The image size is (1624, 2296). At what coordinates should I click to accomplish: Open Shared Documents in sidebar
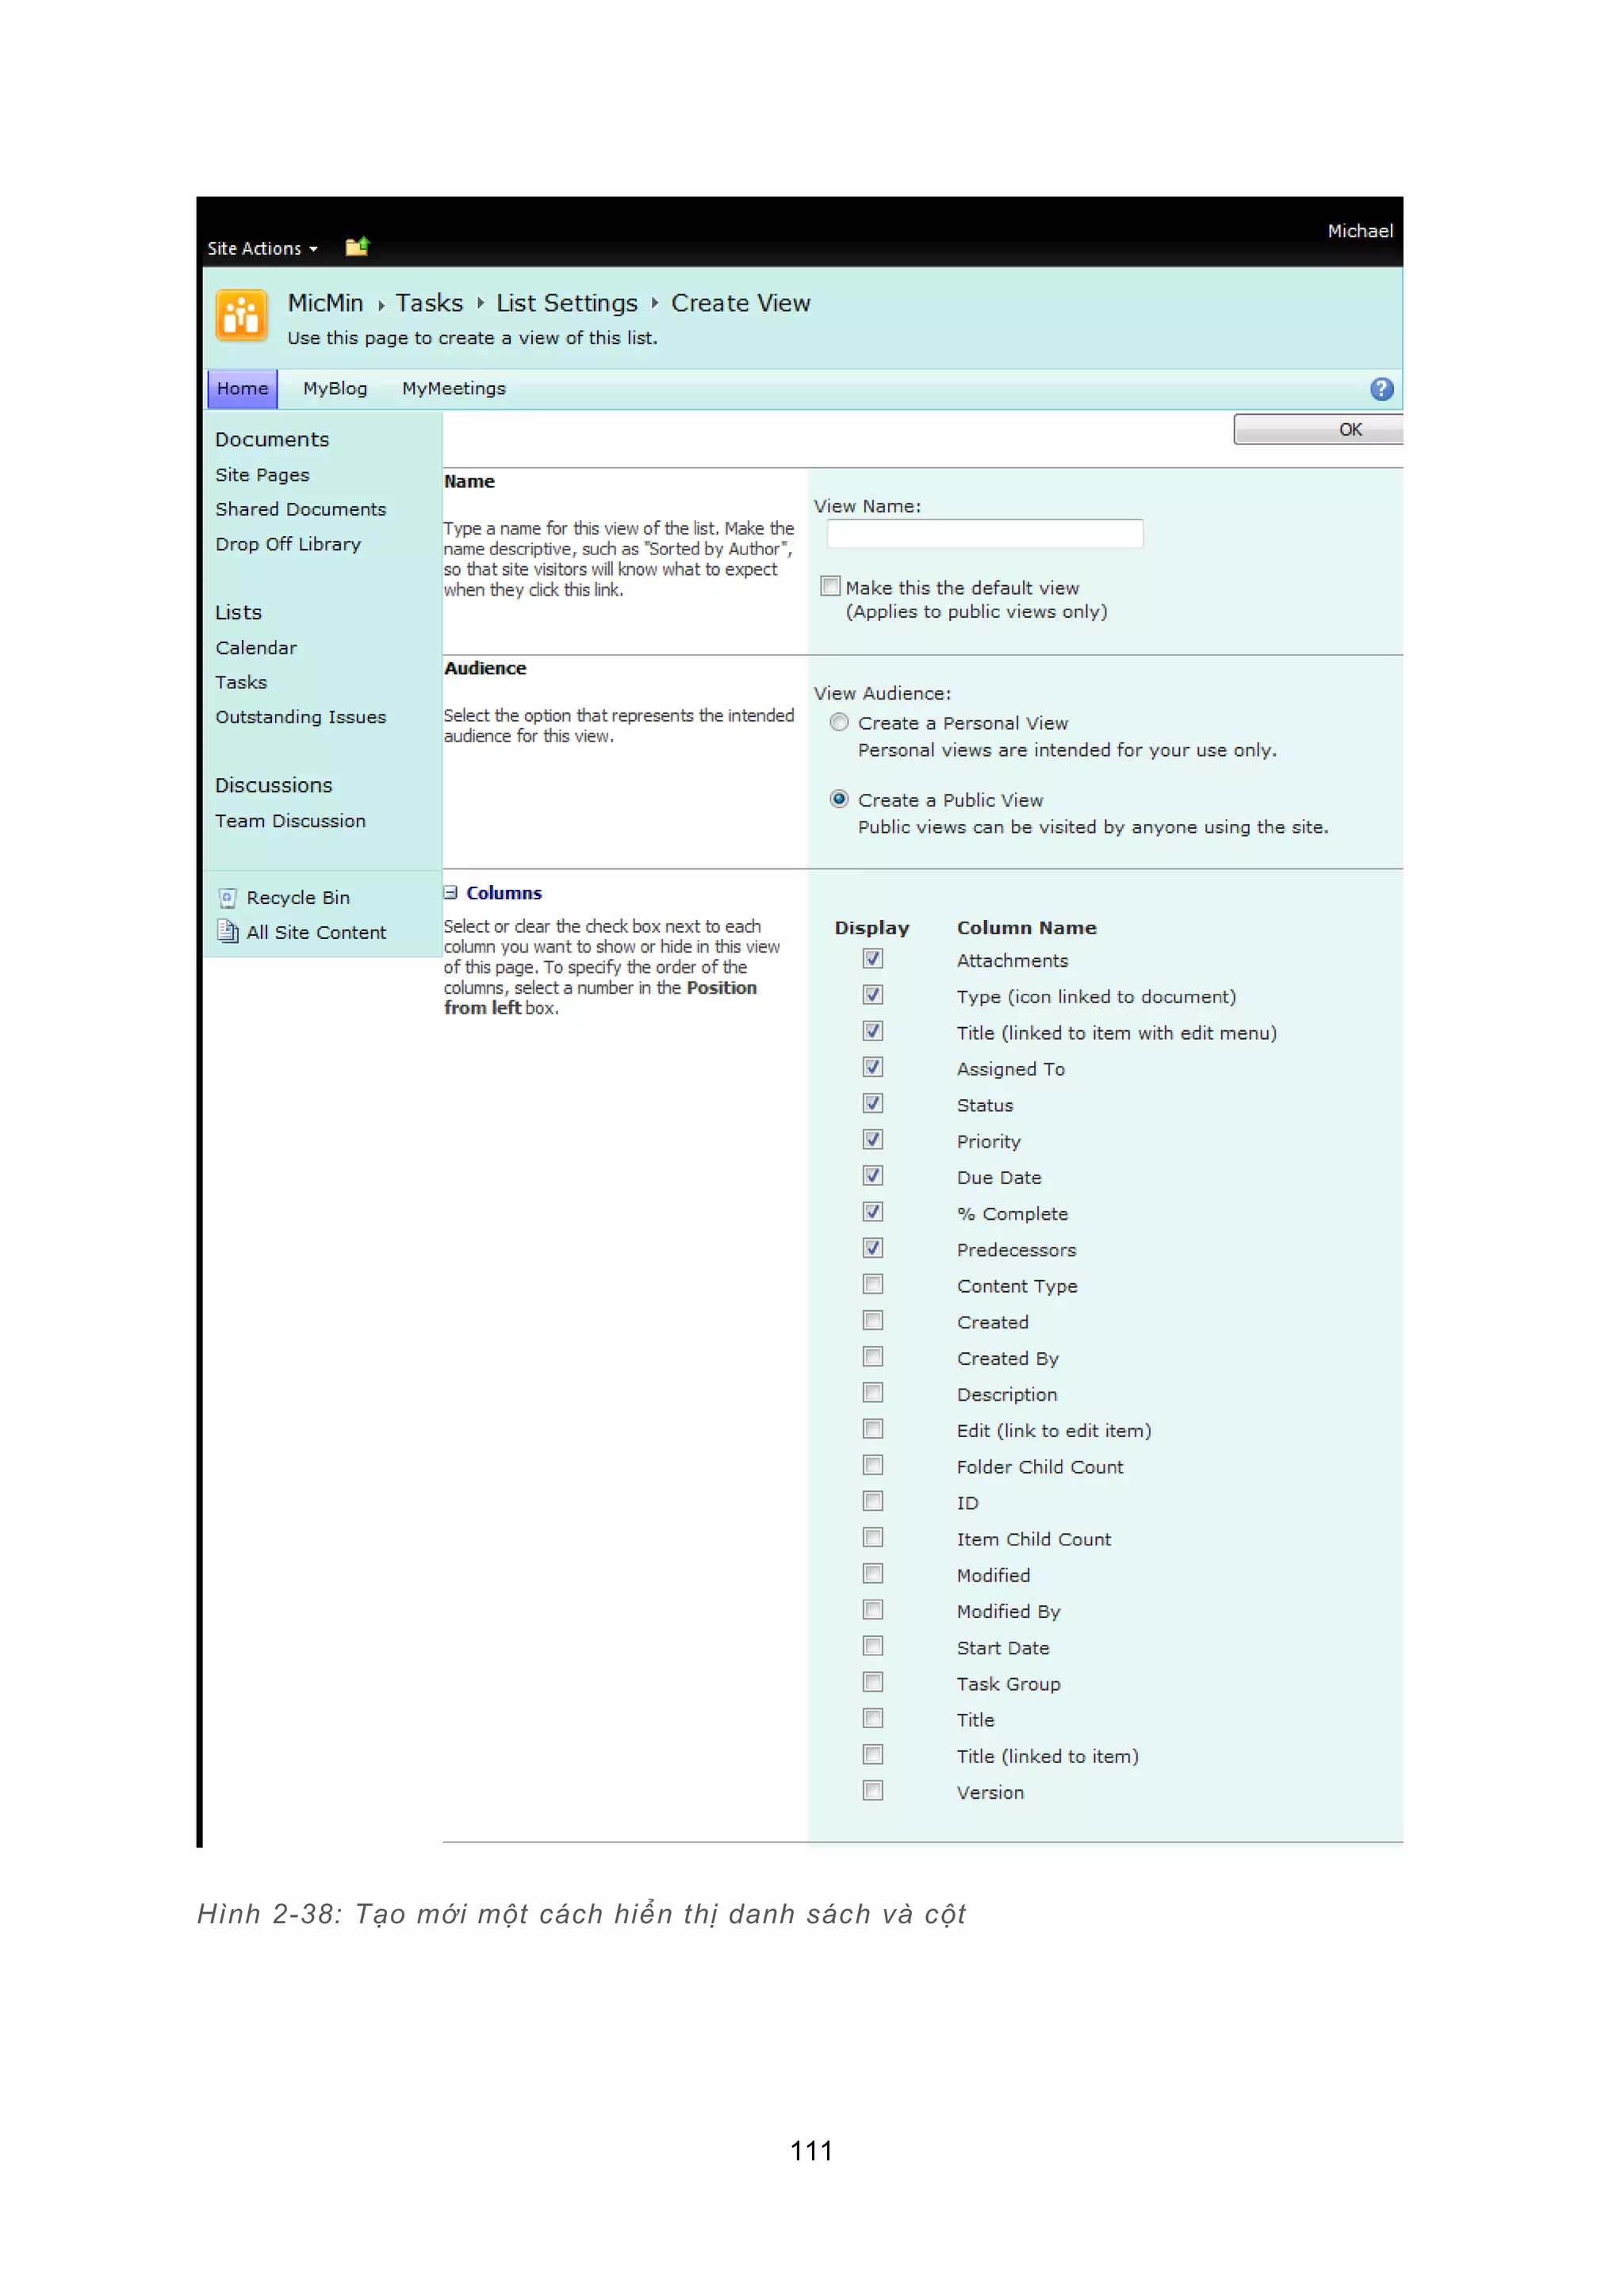[x=300, y=509]
